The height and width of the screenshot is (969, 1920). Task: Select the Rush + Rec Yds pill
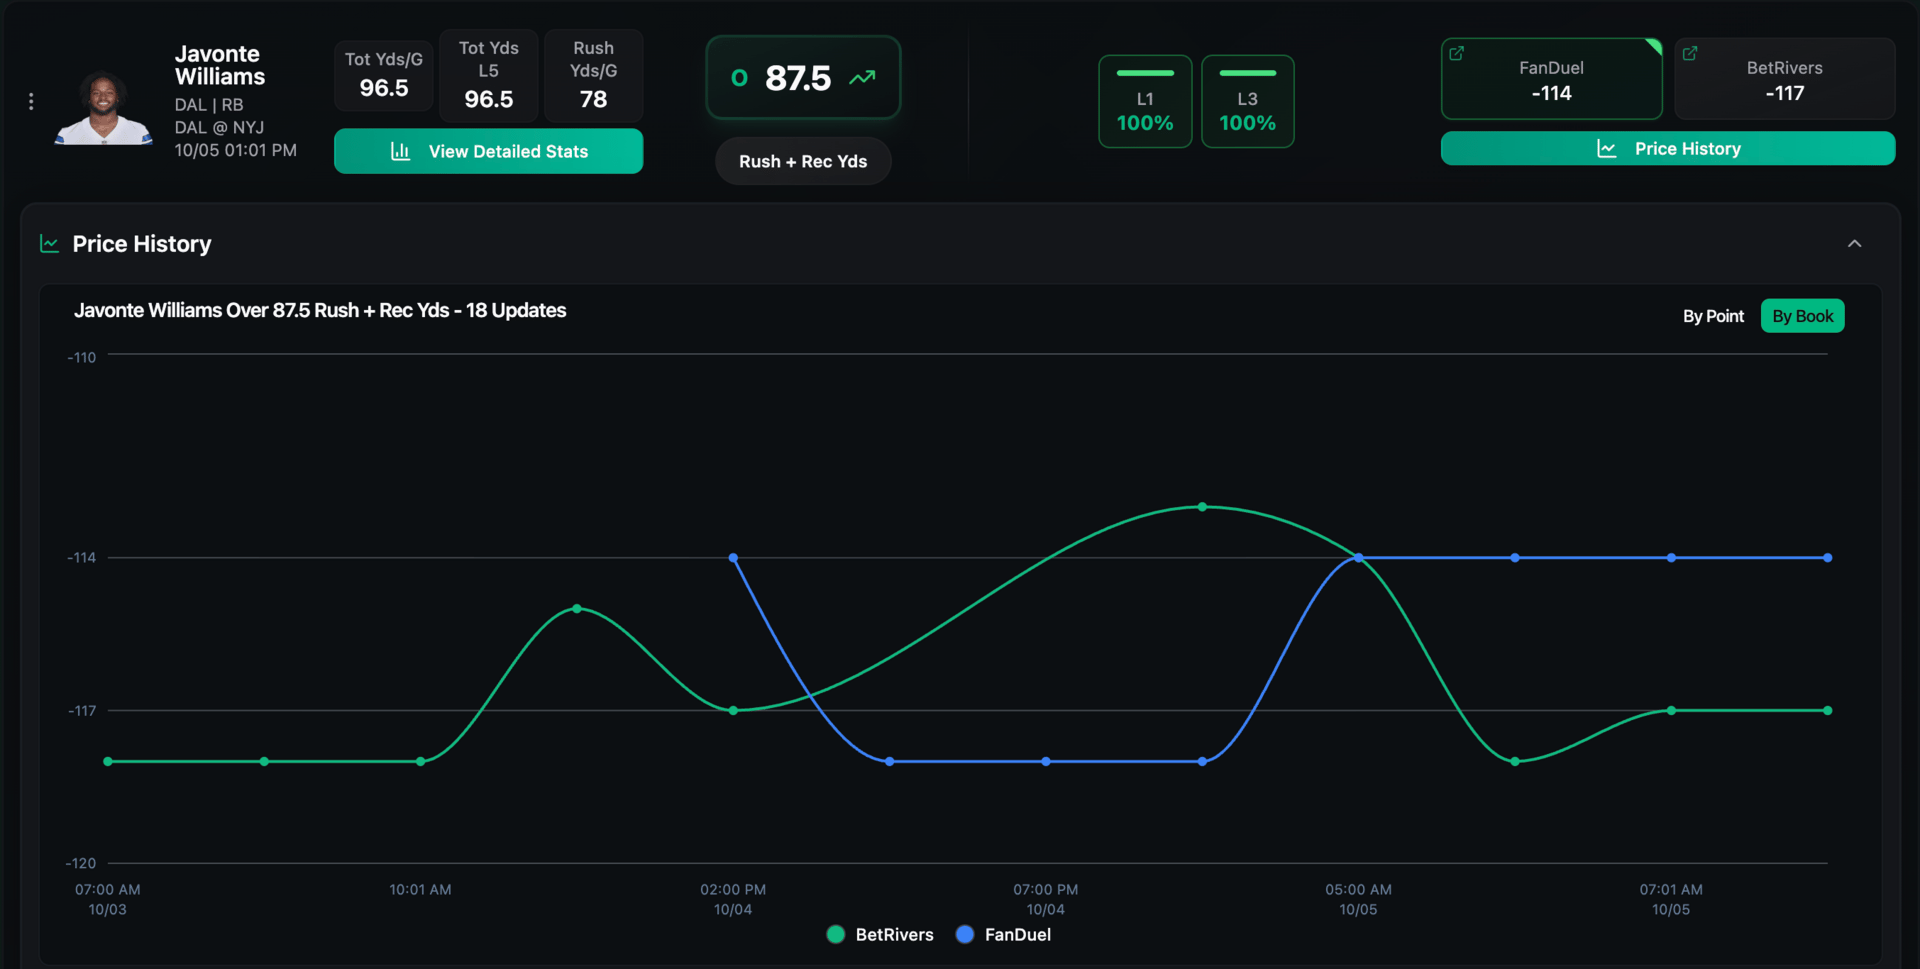click(x=803, y=161)
